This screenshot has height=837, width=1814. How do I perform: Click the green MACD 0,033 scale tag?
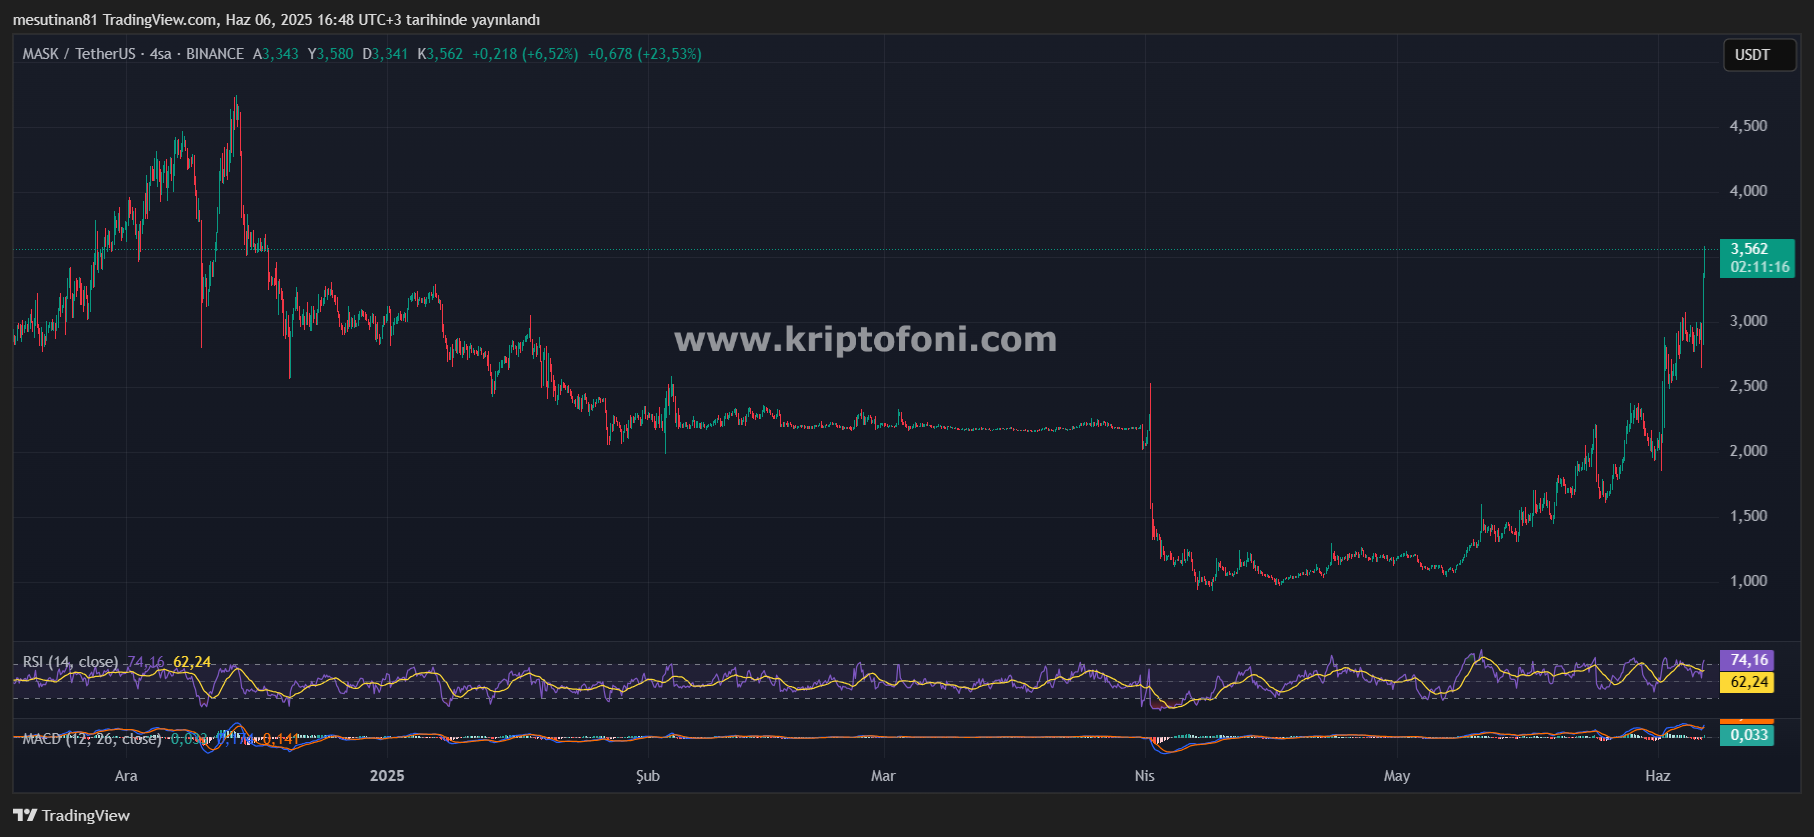point(1747,735)
